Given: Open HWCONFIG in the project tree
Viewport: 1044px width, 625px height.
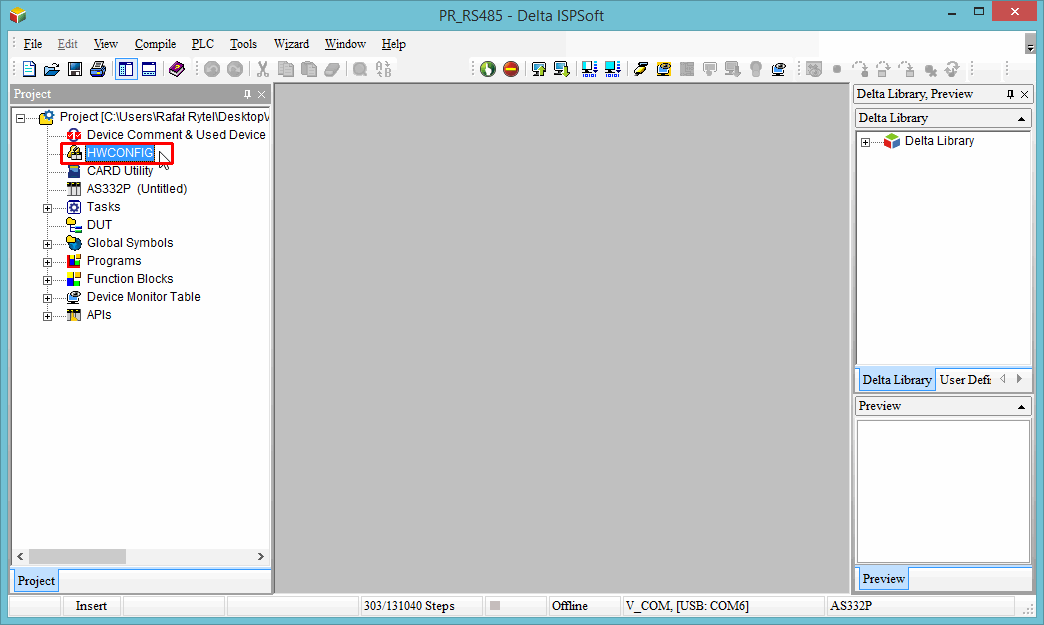Looking at the screenshot, I should pos(120,153).
